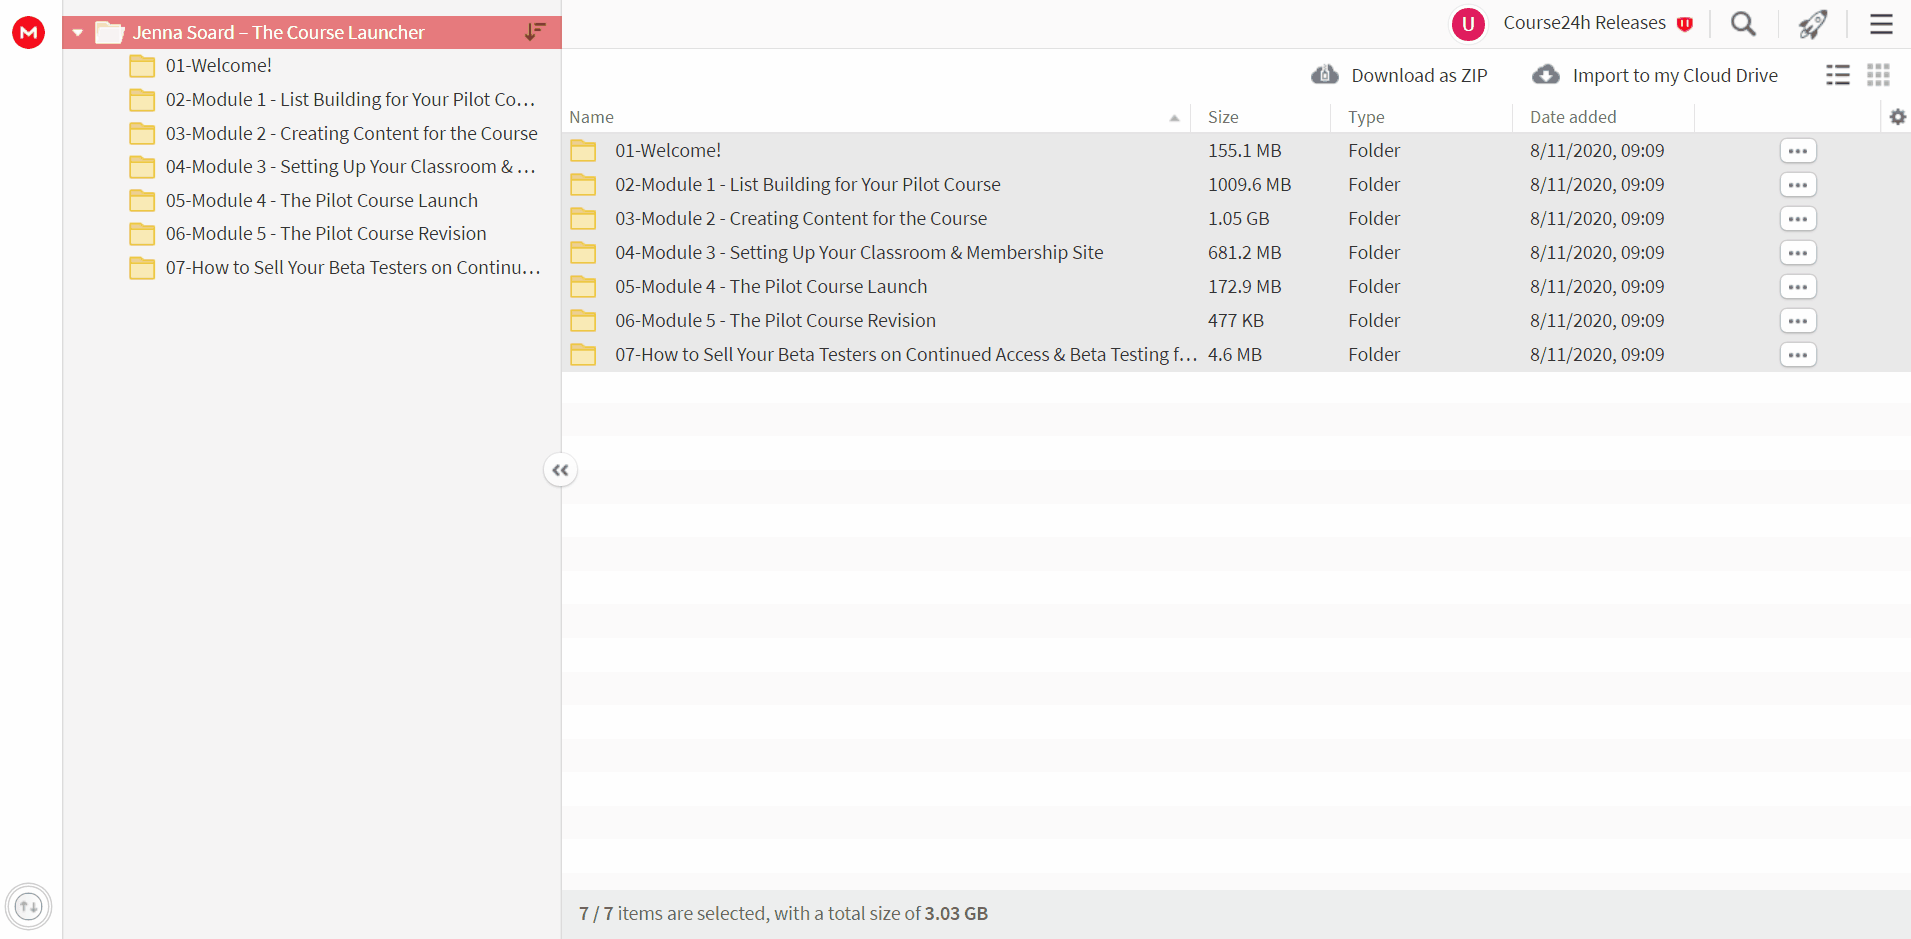Open column settings gear icon

tap(1898, 117)
